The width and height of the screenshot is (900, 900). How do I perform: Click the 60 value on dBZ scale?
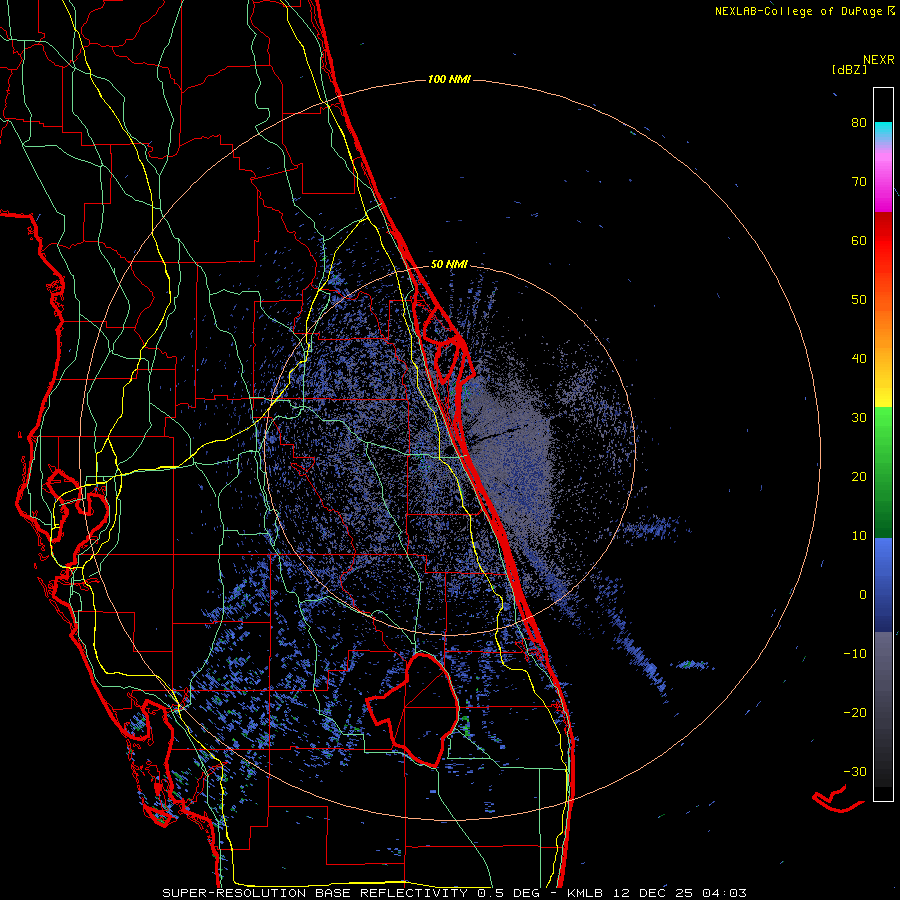(x=859, y=240)
